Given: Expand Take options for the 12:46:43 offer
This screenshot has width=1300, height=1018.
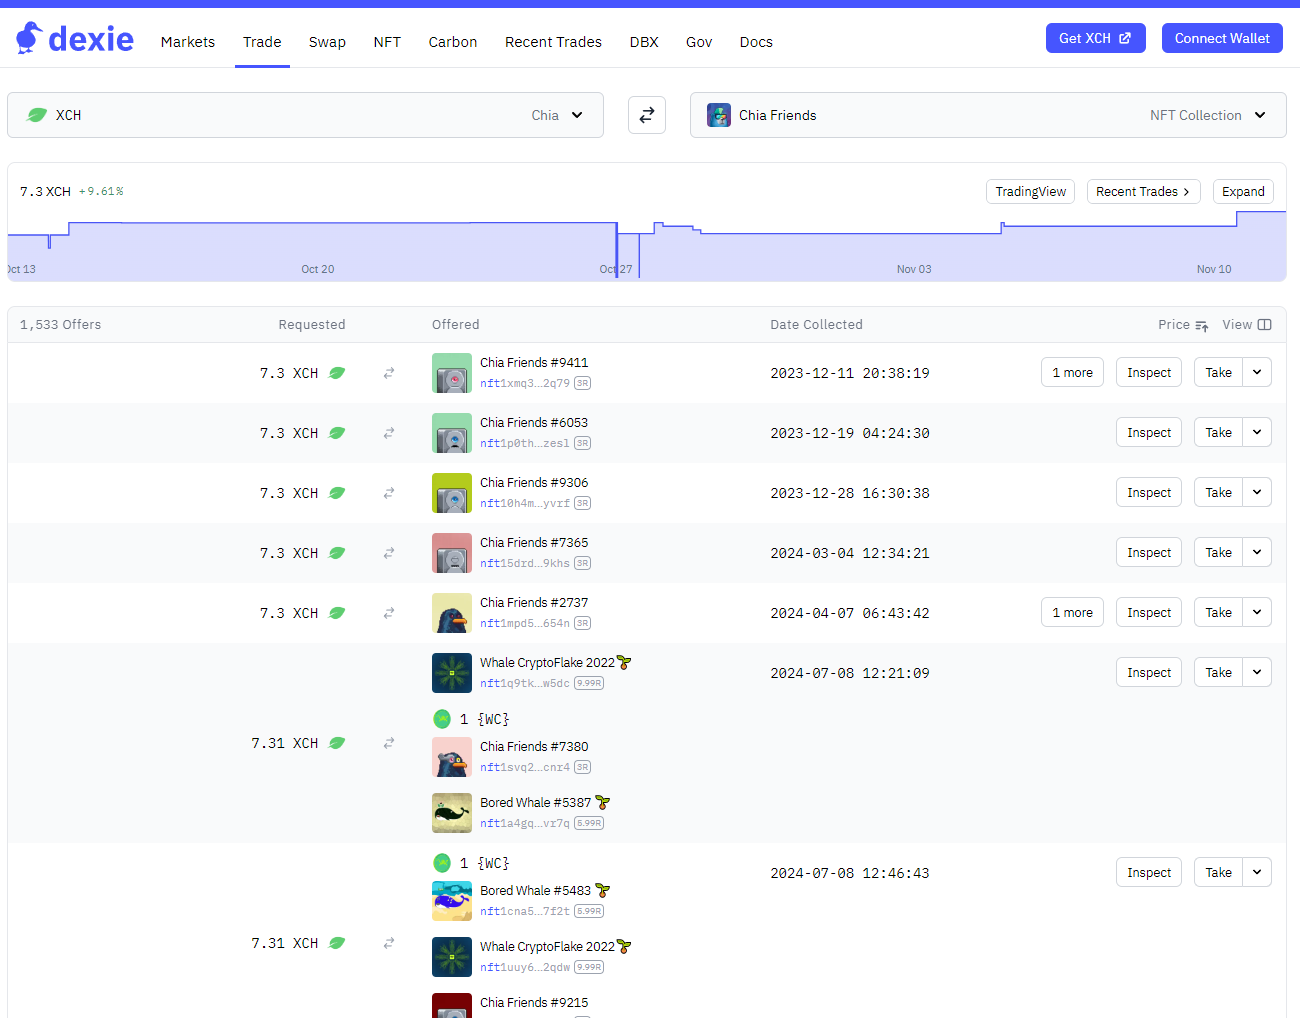Looking at the screenshot, I should [1257, 872].
